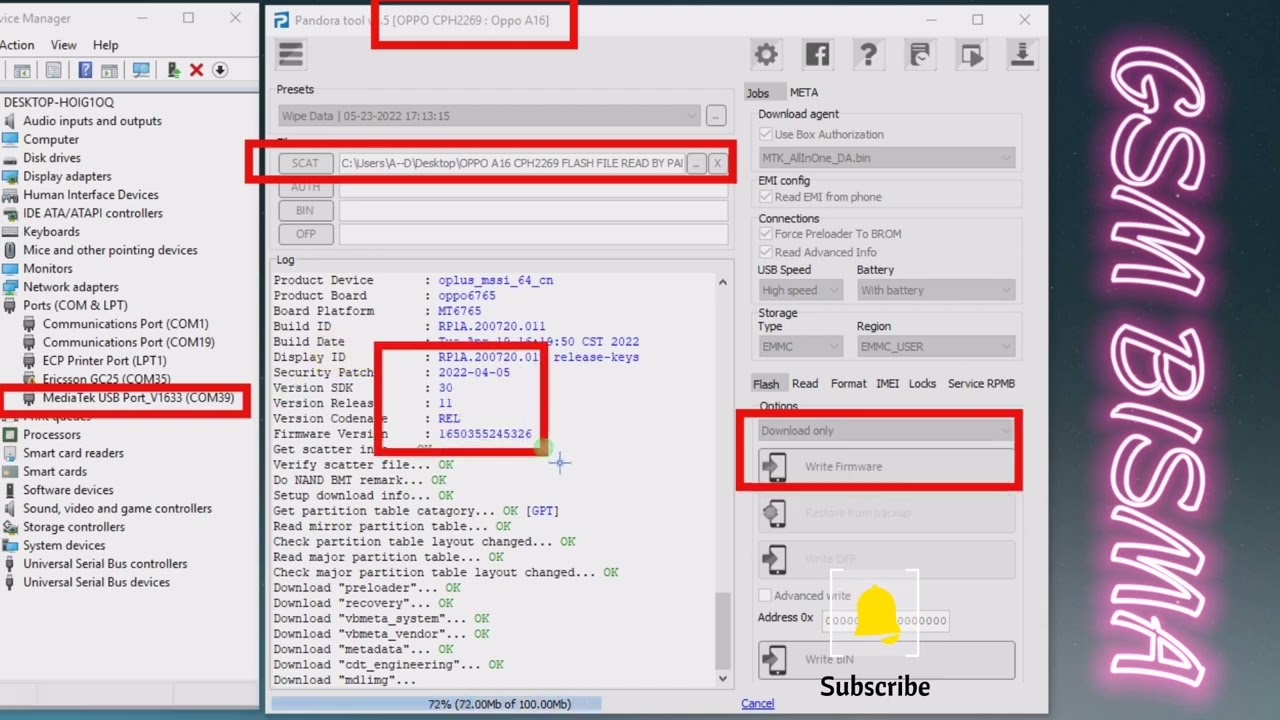1280x720 pixels.
Task: Click the SCAT file path field
Action: point(512,163)
